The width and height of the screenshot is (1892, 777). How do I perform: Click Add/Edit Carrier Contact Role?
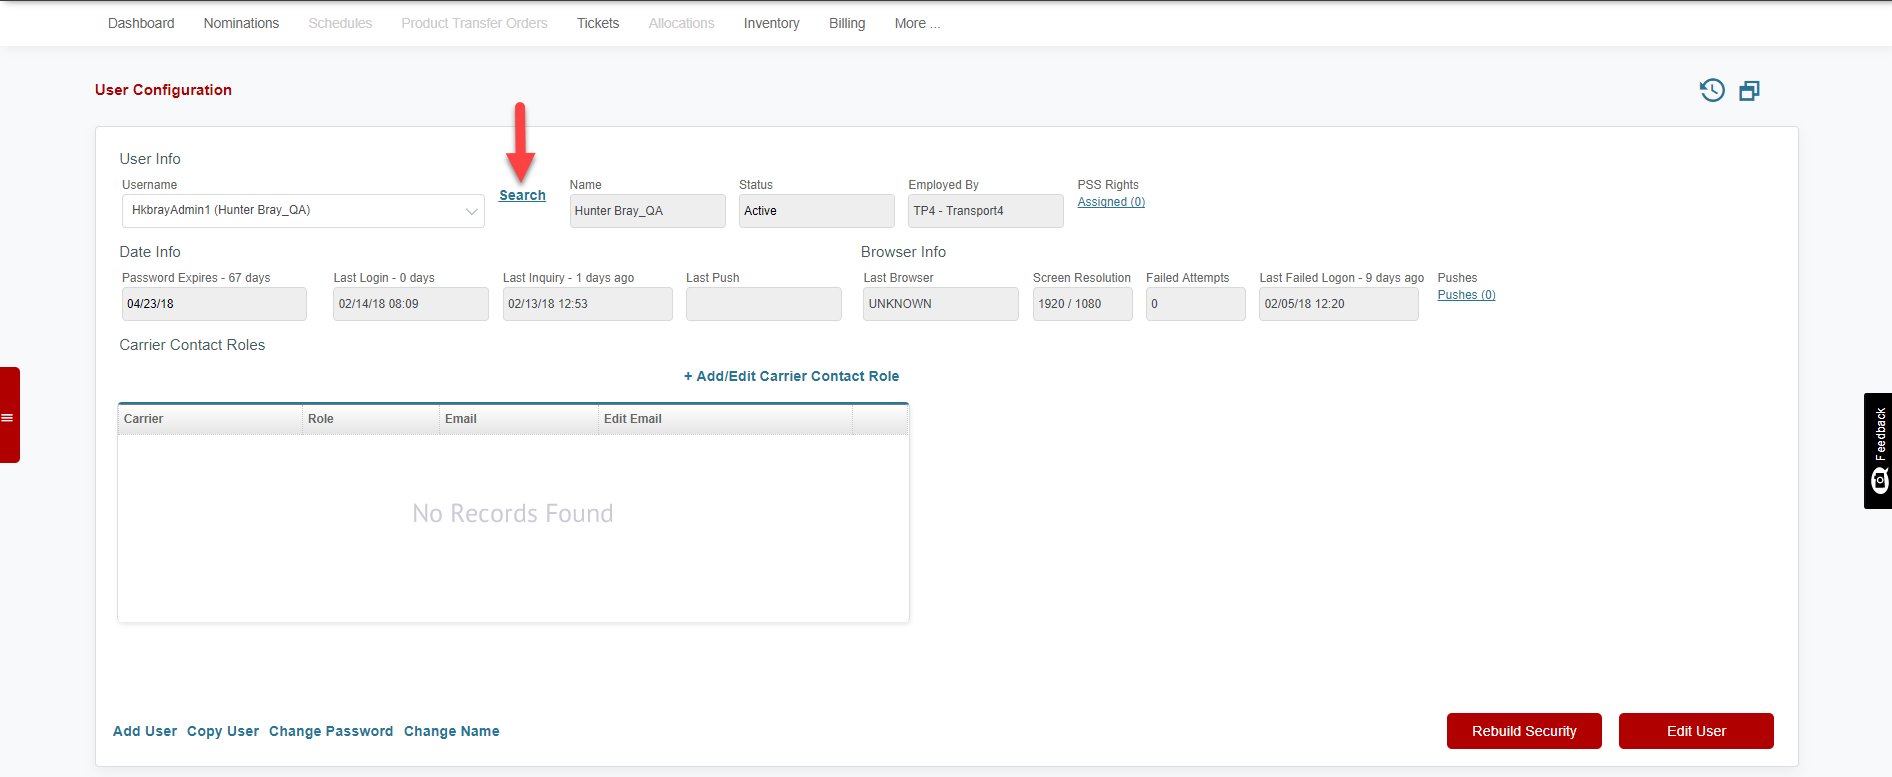(791, 376)
